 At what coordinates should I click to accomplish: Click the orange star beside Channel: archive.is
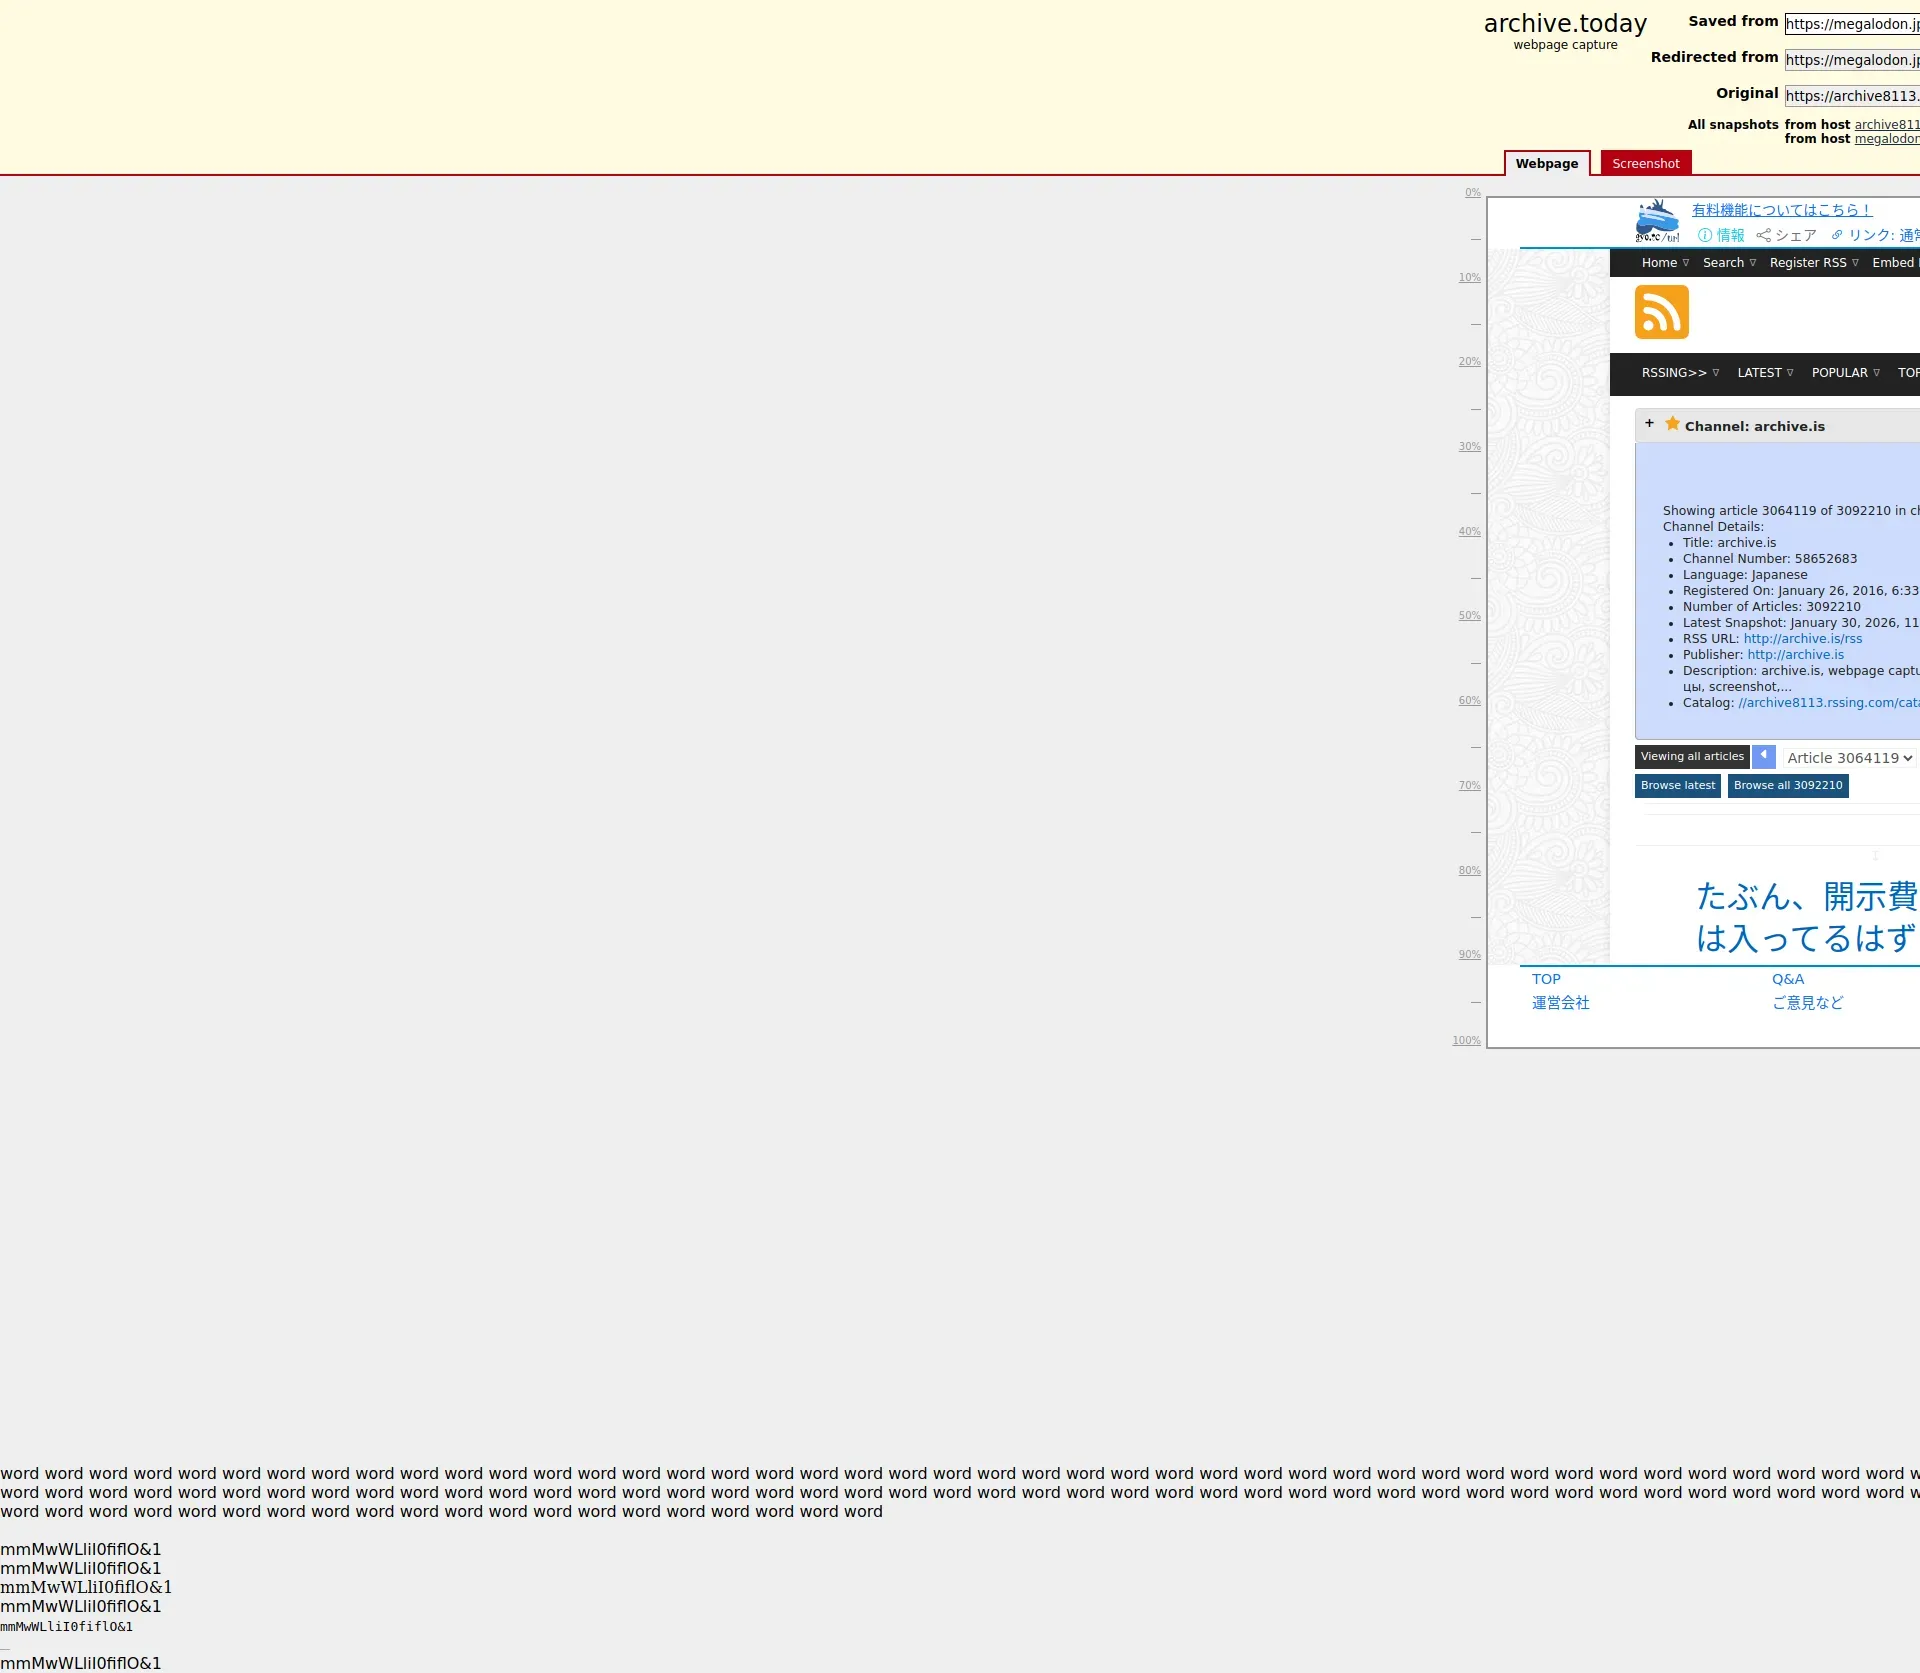pyautogui.click(x=1672, y=424)
